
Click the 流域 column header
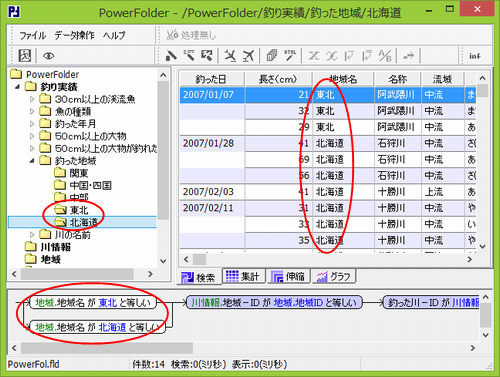(442, 79)
